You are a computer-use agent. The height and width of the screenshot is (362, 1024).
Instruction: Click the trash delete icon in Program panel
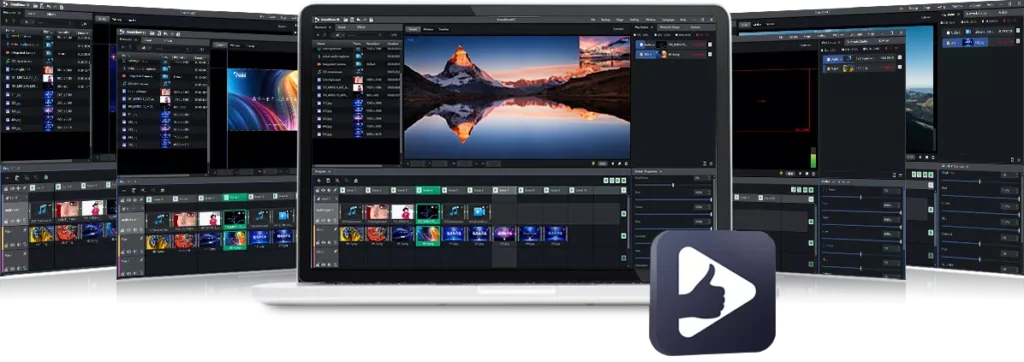pos(328,180)
